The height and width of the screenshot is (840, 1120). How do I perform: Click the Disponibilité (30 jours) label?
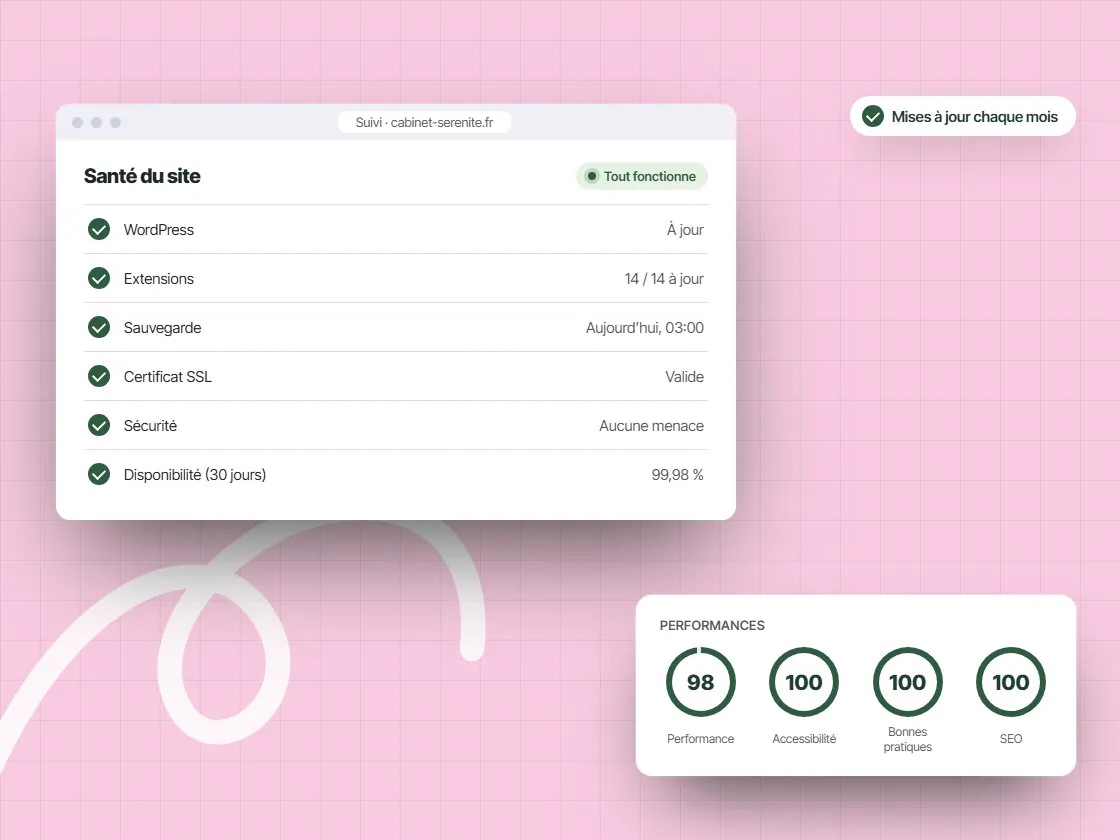195,475
